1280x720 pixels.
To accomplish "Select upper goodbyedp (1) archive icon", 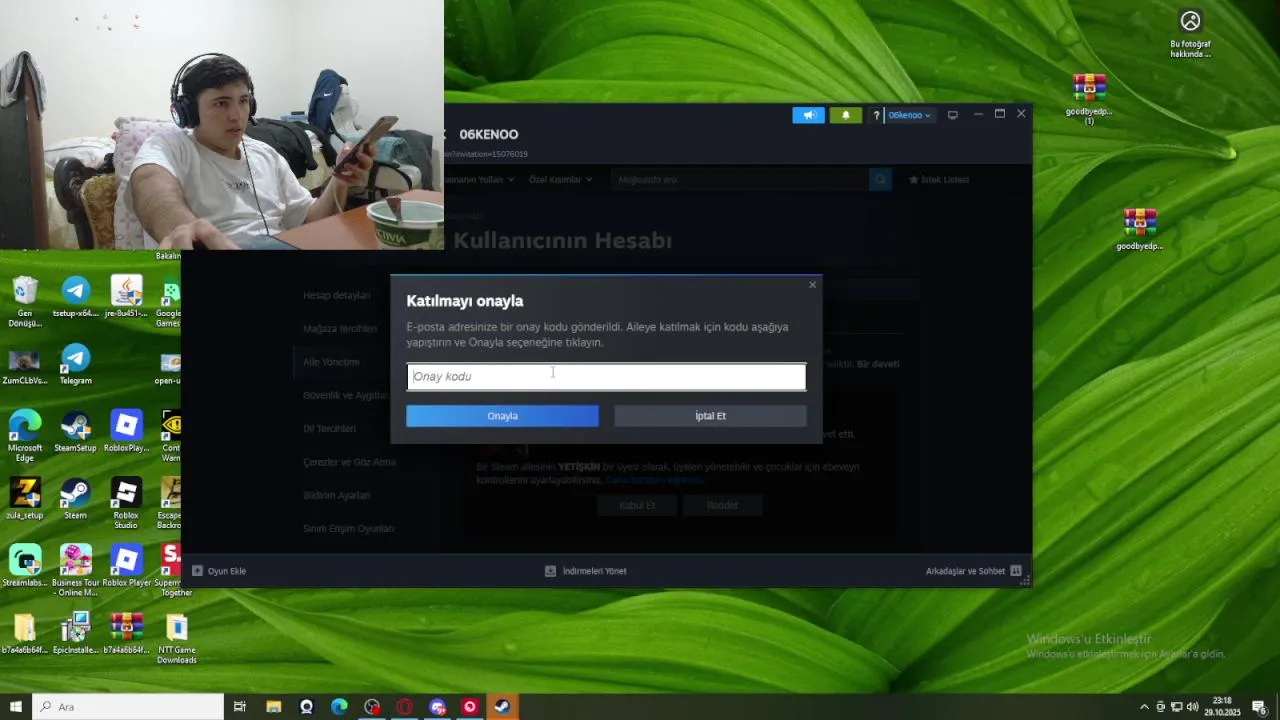I will point(1089,99).
